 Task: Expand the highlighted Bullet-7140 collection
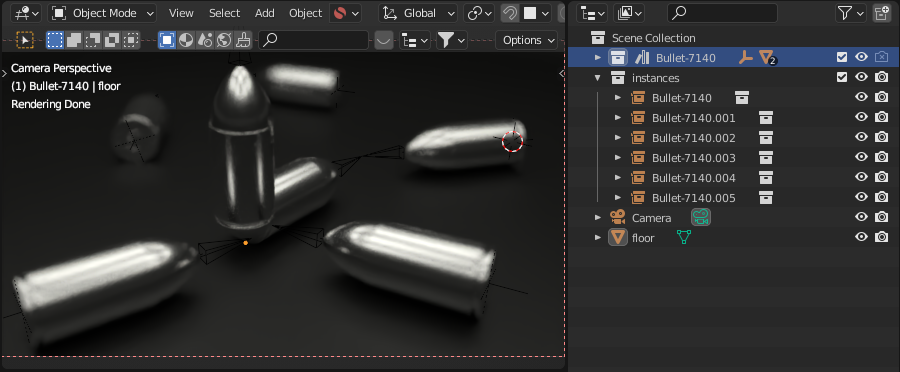click(598, 57)
